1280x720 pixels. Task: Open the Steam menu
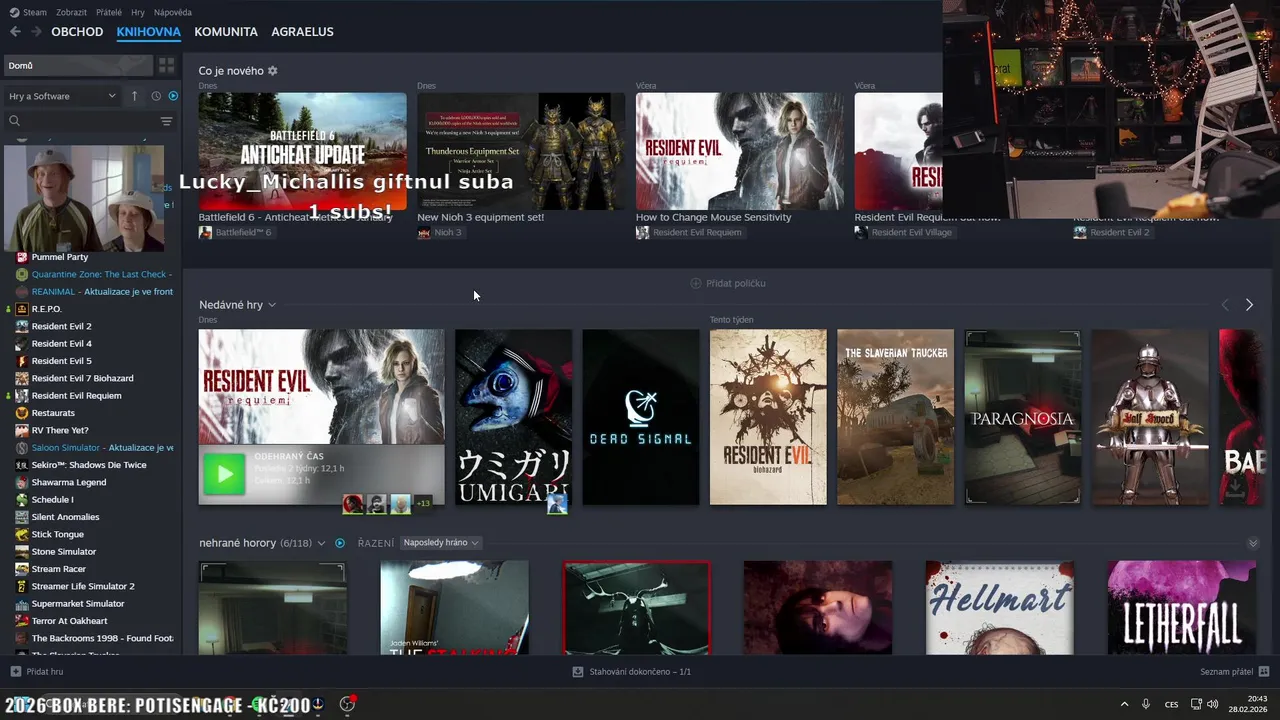click(28, 12)
